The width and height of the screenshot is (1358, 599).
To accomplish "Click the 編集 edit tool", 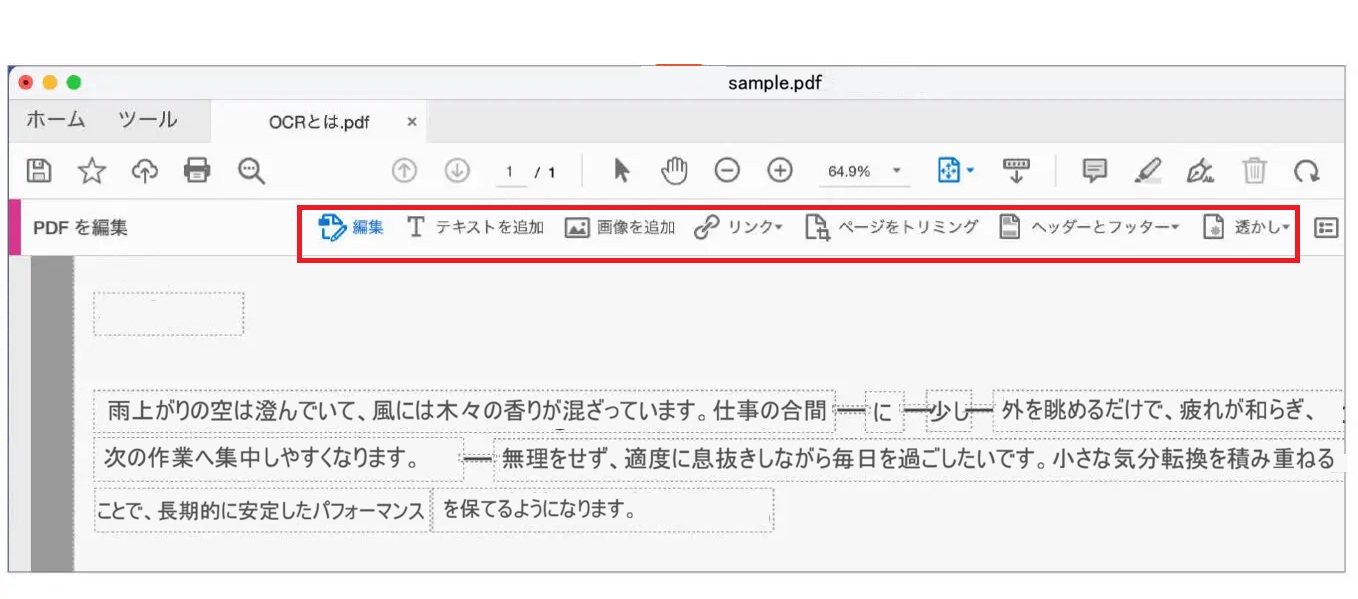I will 351,227.
